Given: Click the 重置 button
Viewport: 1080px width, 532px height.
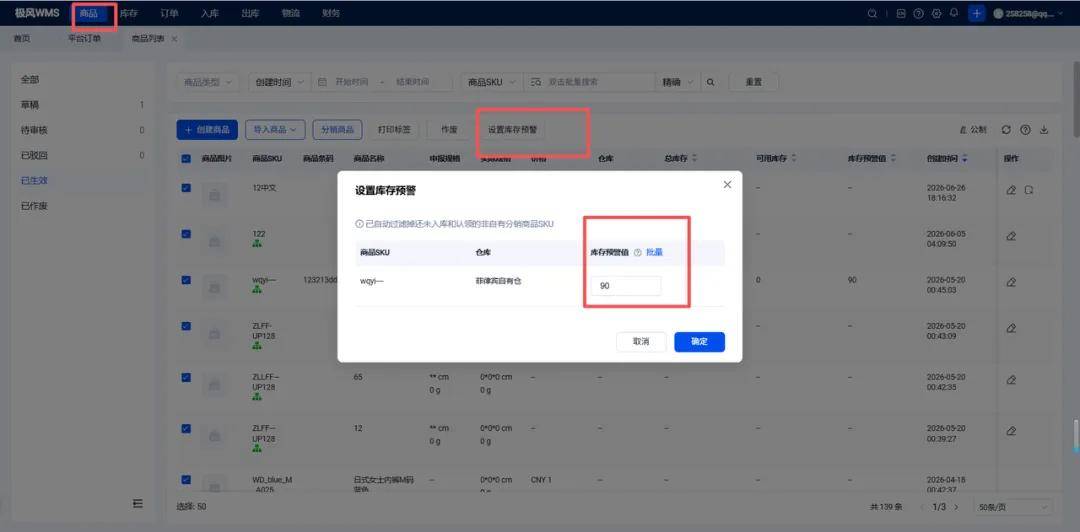Looking at the screenshot, I should (x=754, y=82).
